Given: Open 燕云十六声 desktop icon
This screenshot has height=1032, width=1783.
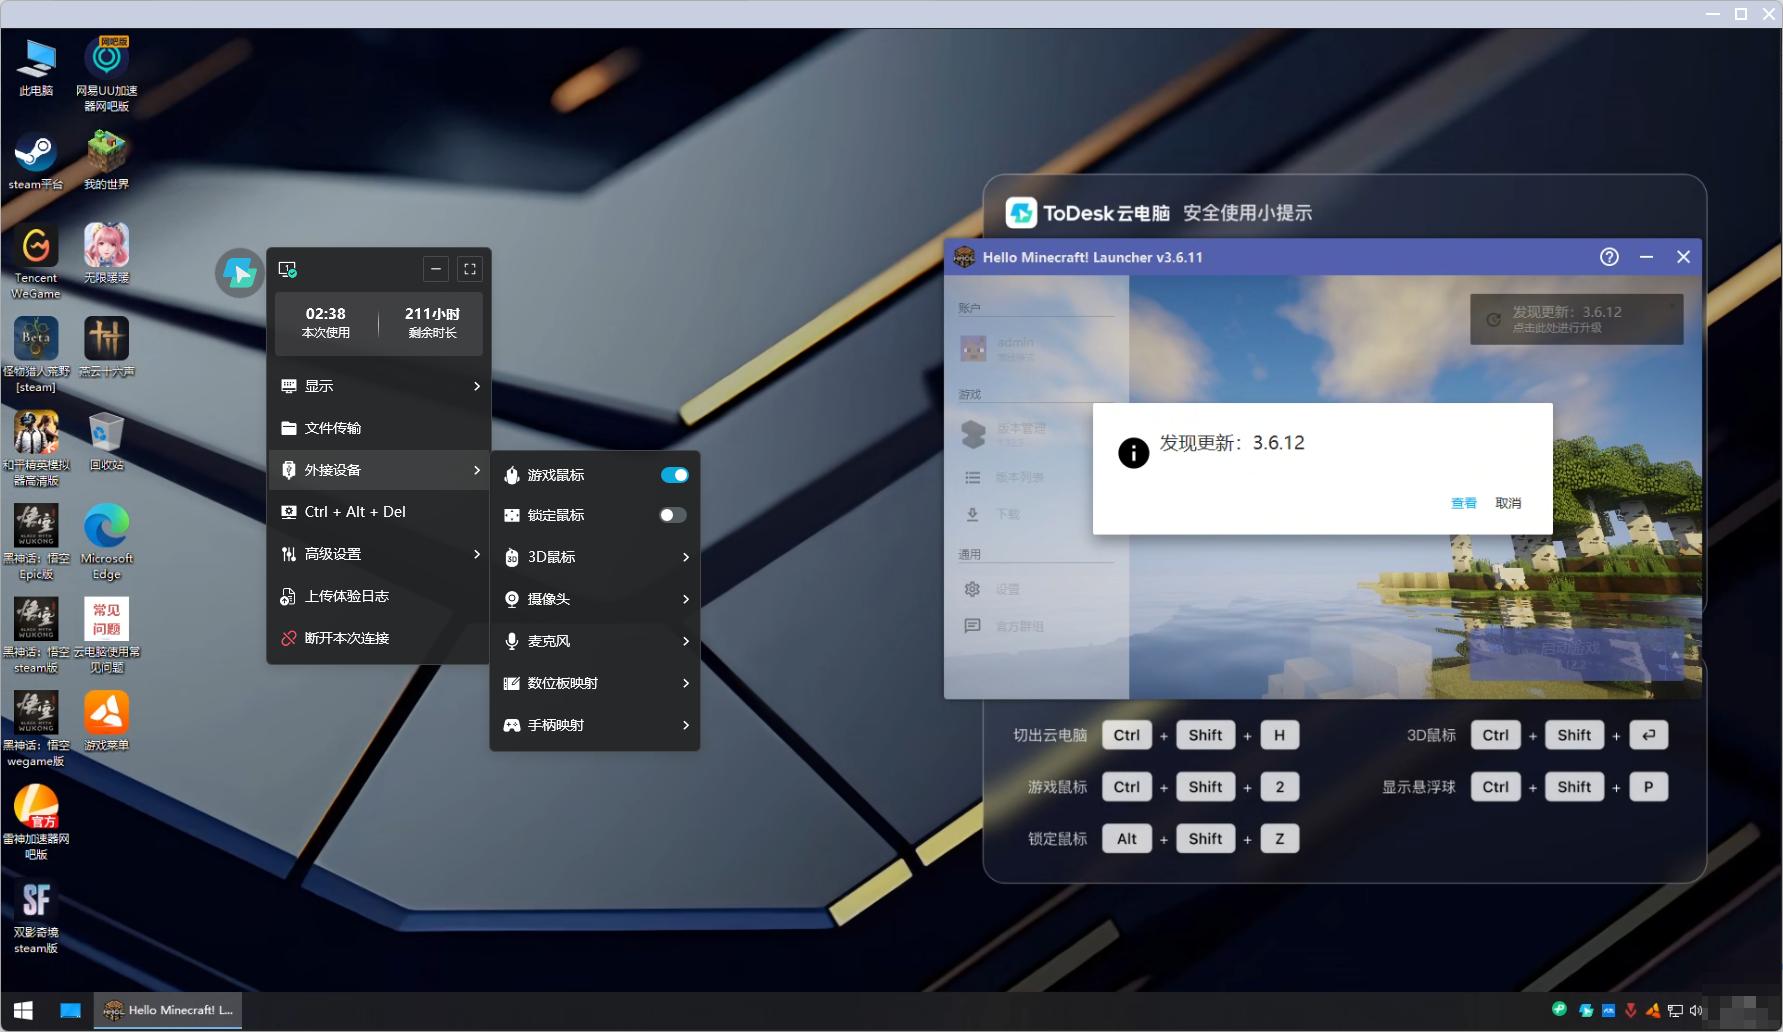Looking at the screenshot, I should [x=107, y=347].
